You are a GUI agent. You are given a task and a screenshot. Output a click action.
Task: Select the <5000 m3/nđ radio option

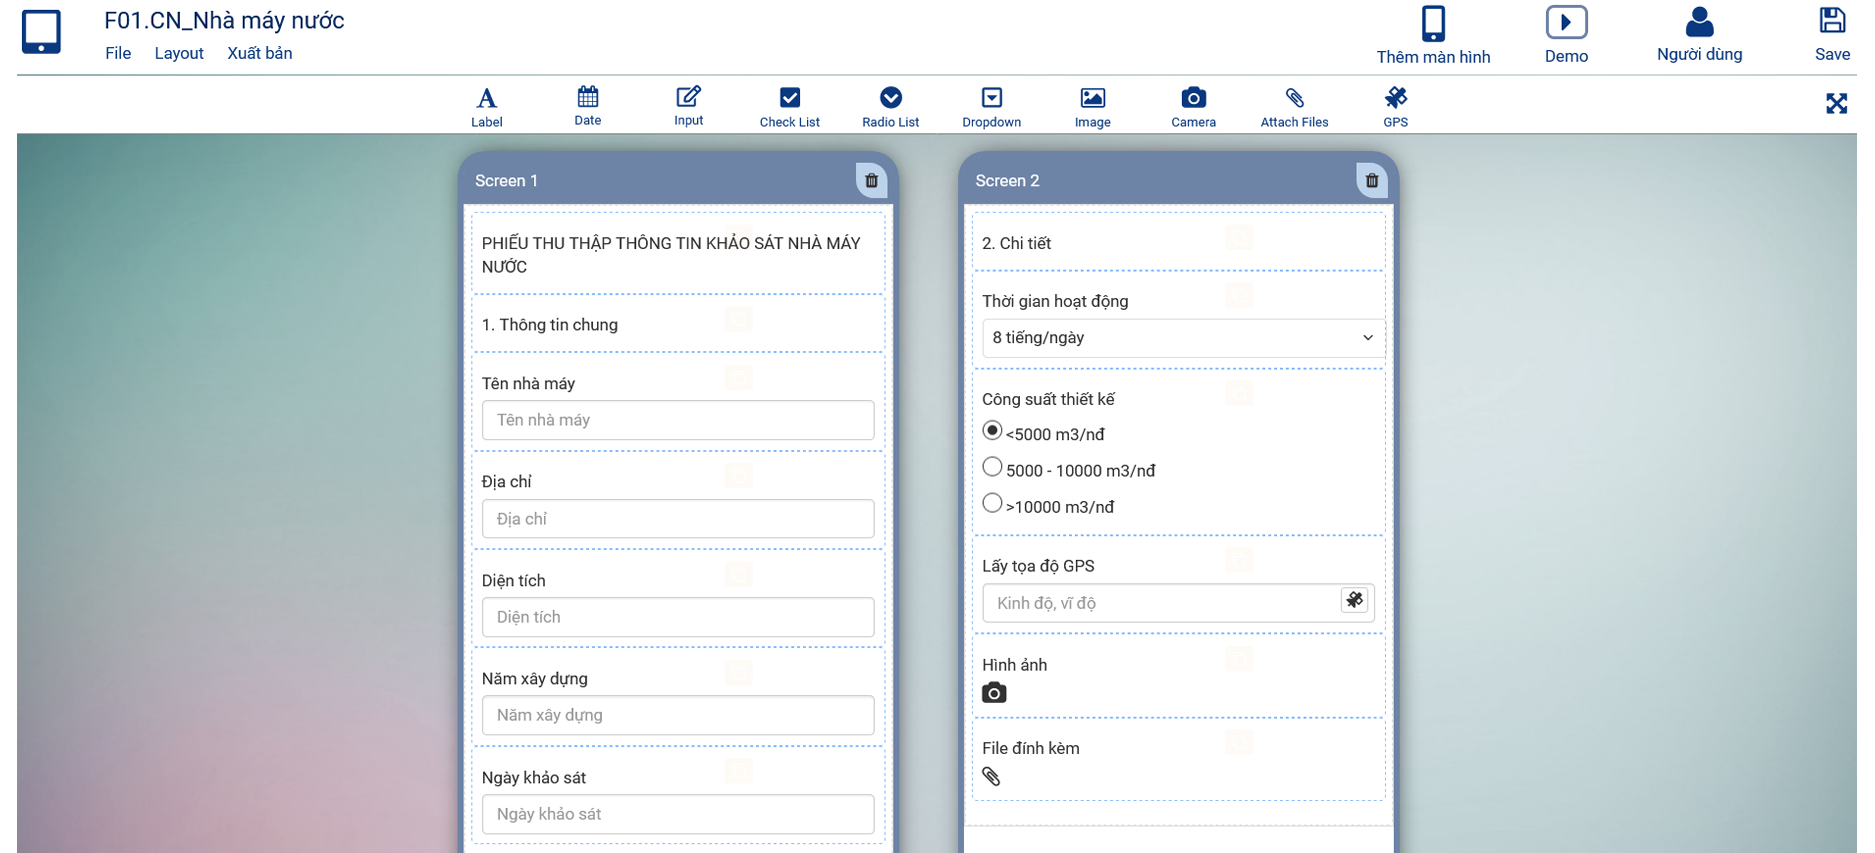pos(992,431)
